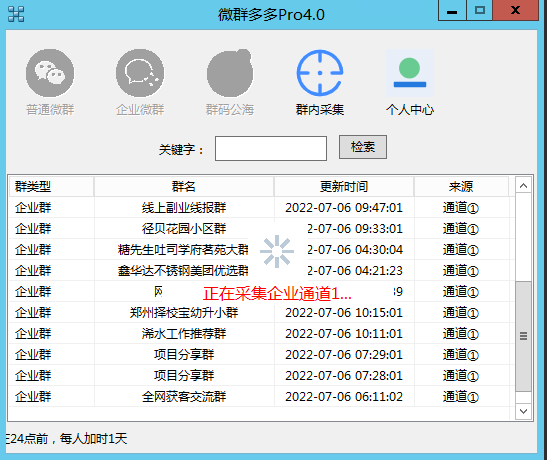This screenshot has height=460, width=547.
Task: Click the scrollbar up arrow in the table
Action: 523,186
